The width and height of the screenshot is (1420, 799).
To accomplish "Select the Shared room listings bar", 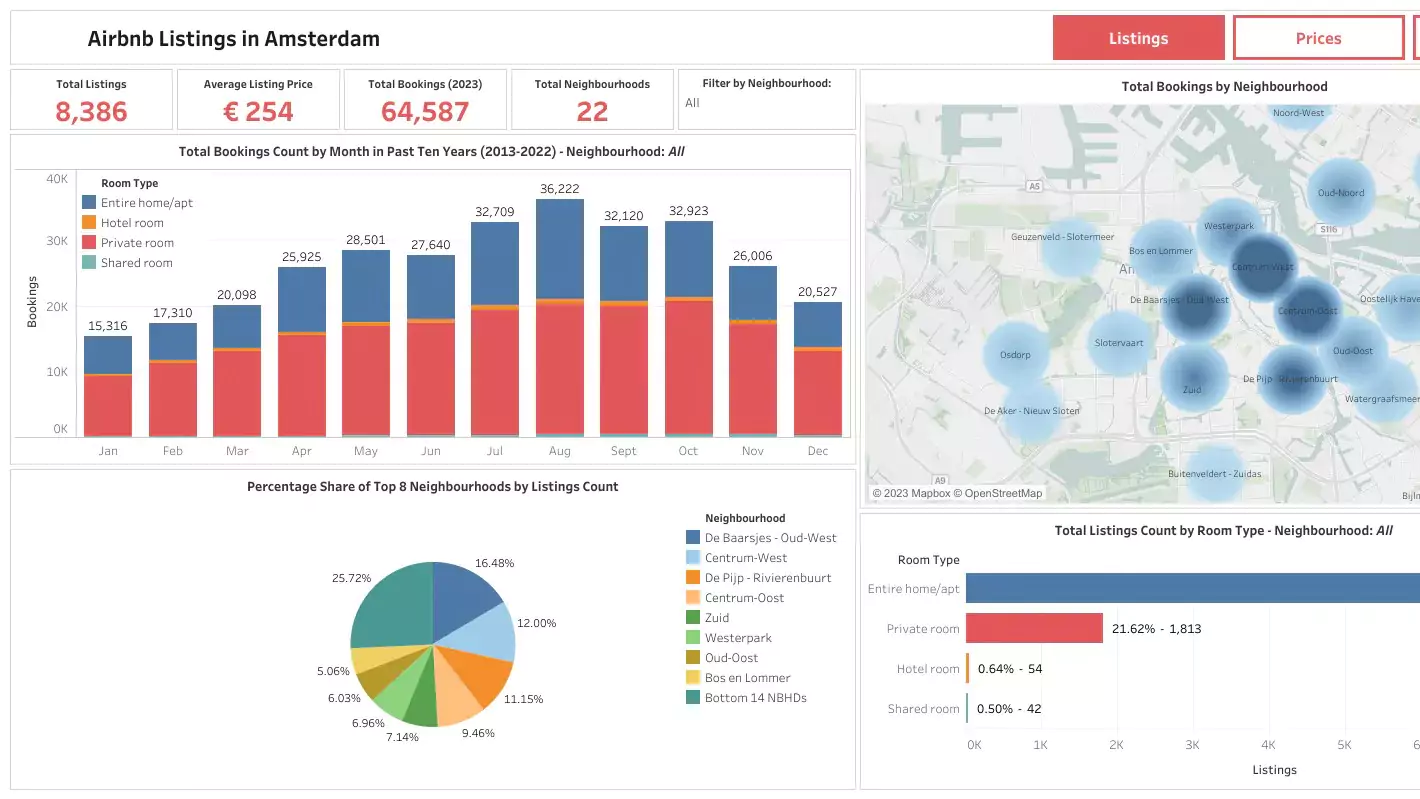I will coord(967,708).
